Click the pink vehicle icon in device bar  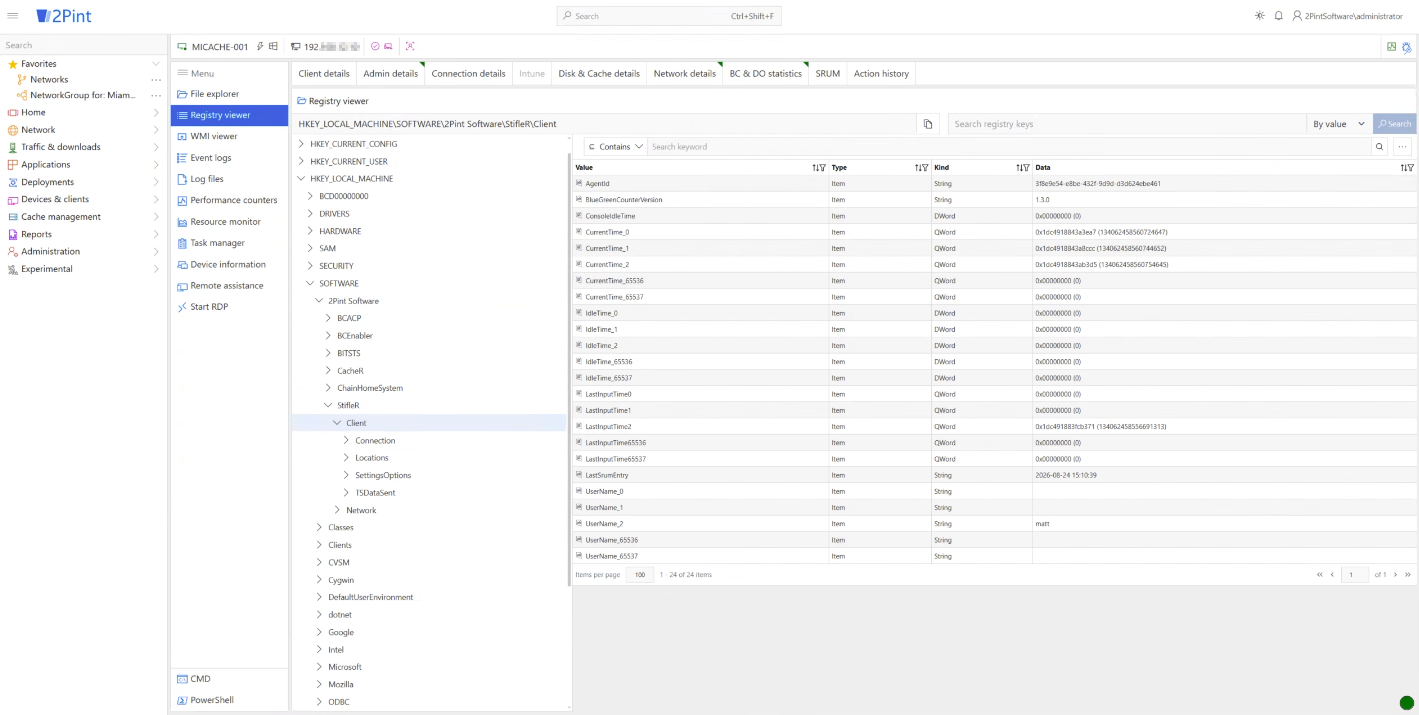388,46
